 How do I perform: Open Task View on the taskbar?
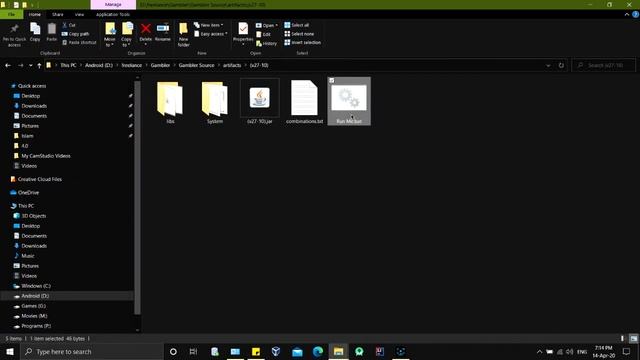pyautogui.click(x=193, y=351)
